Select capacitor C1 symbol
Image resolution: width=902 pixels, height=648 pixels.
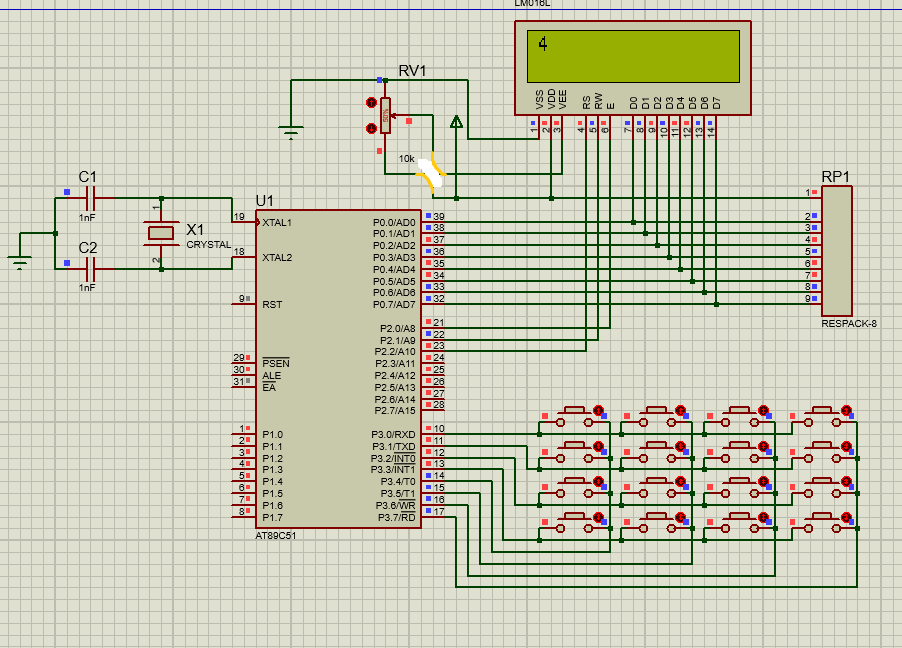click(x=90, y=199)
